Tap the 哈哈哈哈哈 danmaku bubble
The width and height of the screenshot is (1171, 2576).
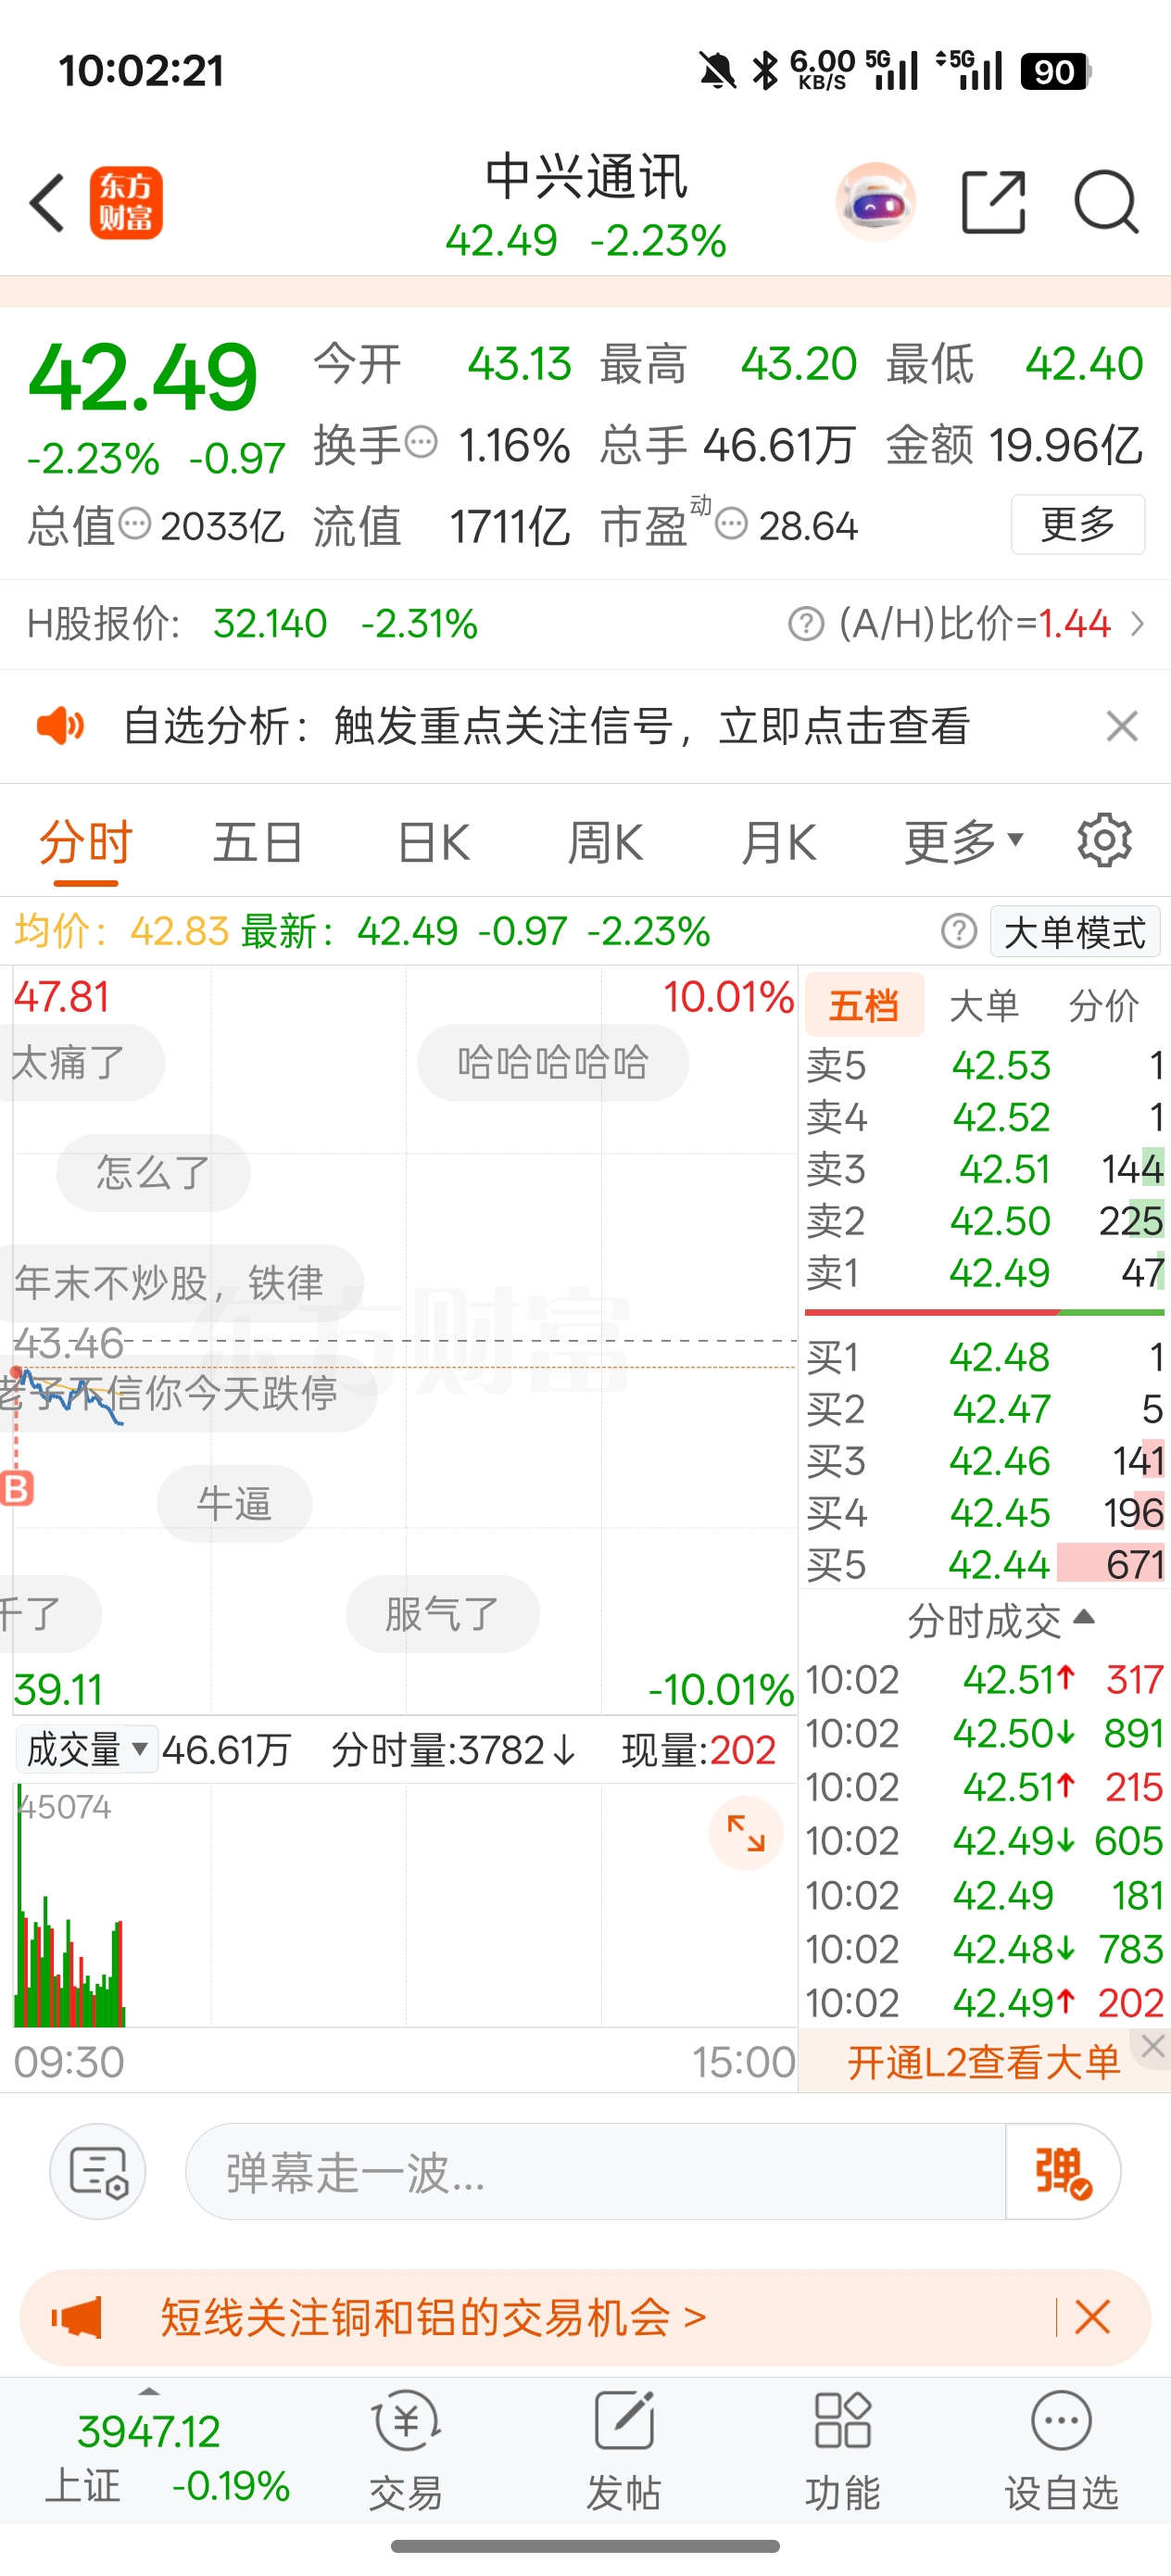point(553,1062)
